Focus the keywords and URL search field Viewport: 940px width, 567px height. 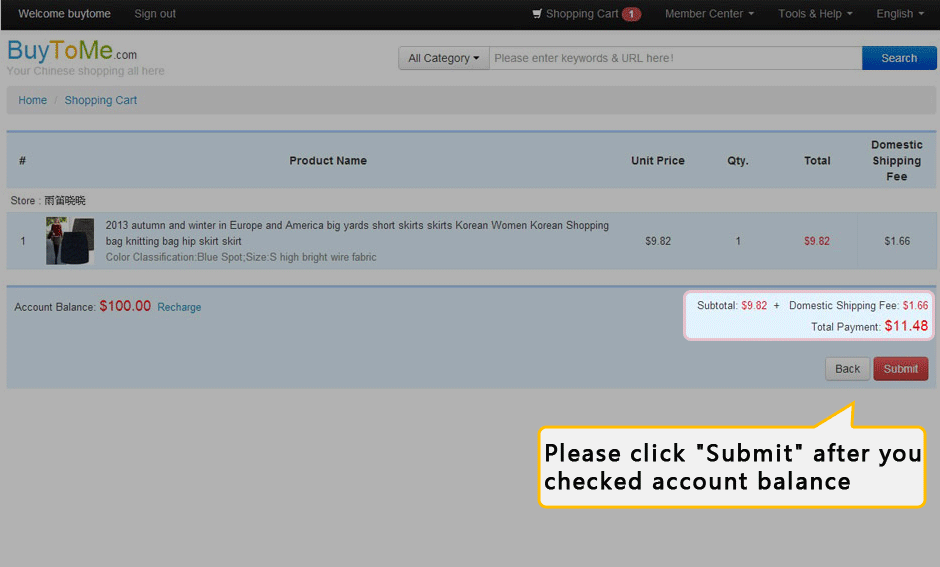(675, 58)
